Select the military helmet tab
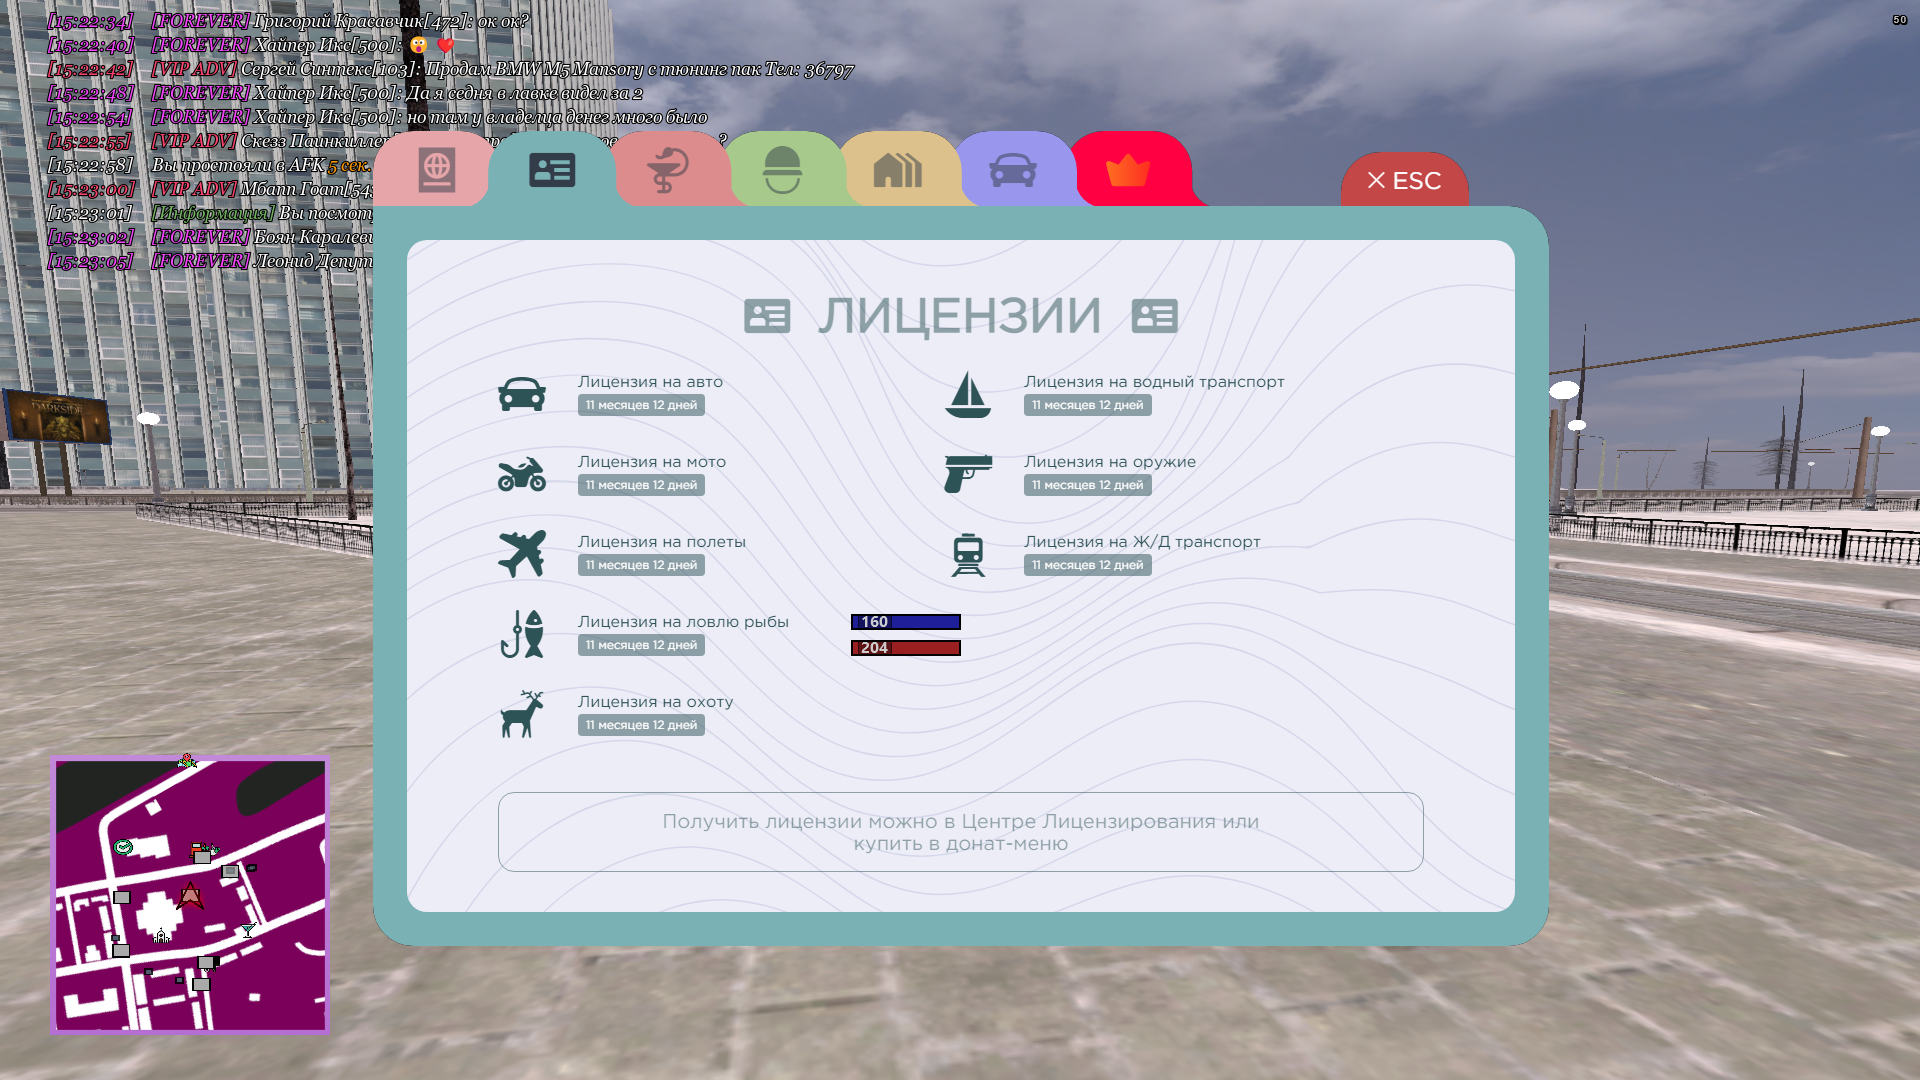 tap(782, 170)
